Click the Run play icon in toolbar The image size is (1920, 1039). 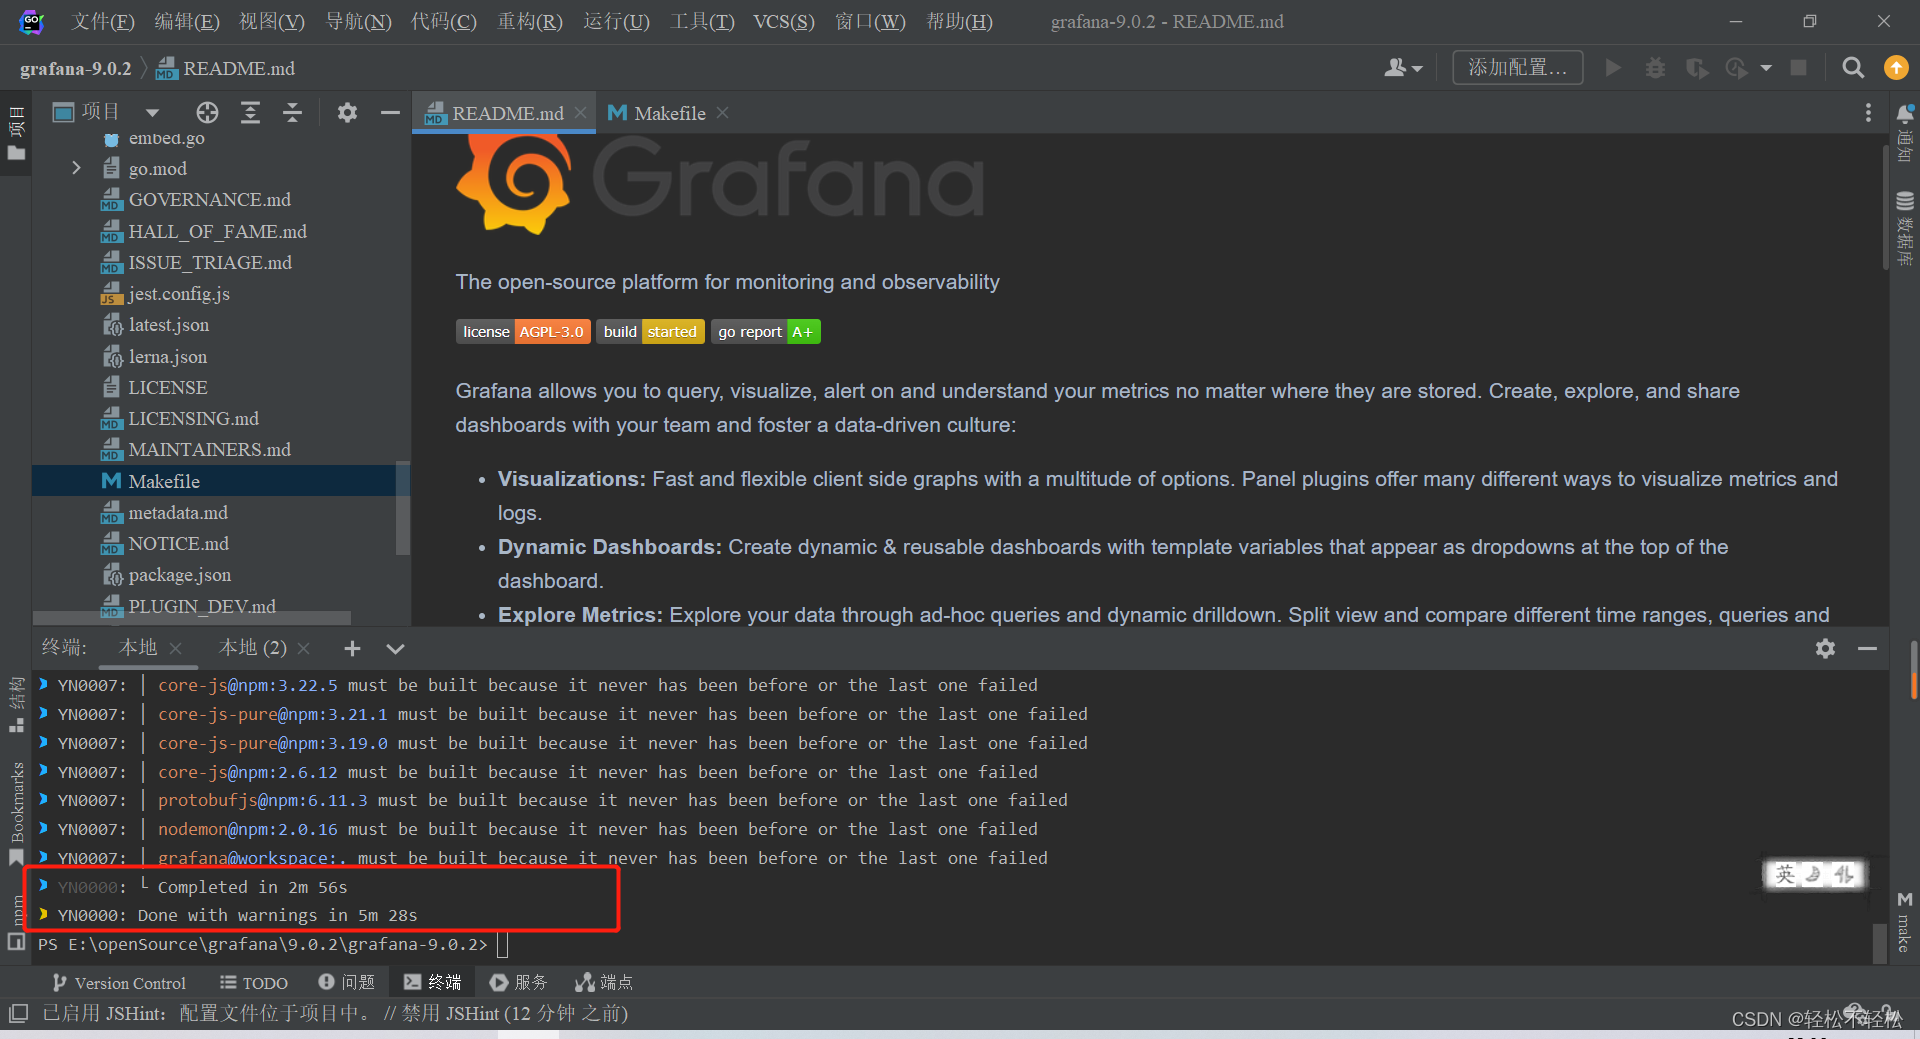(x=1612, y=67)
